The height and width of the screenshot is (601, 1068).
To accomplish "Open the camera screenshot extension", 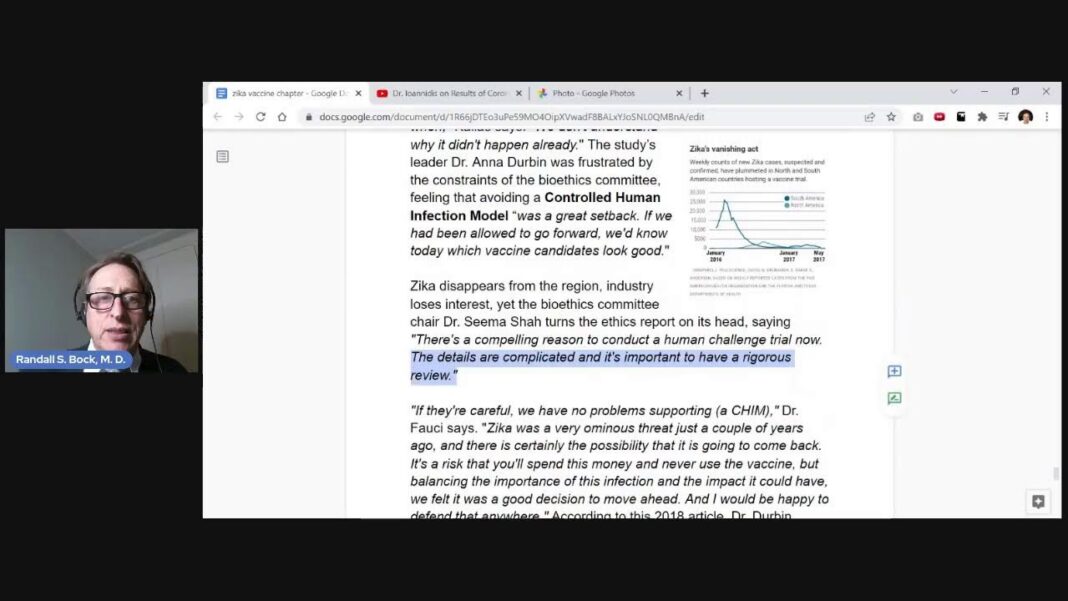I will tap(918, 117).
